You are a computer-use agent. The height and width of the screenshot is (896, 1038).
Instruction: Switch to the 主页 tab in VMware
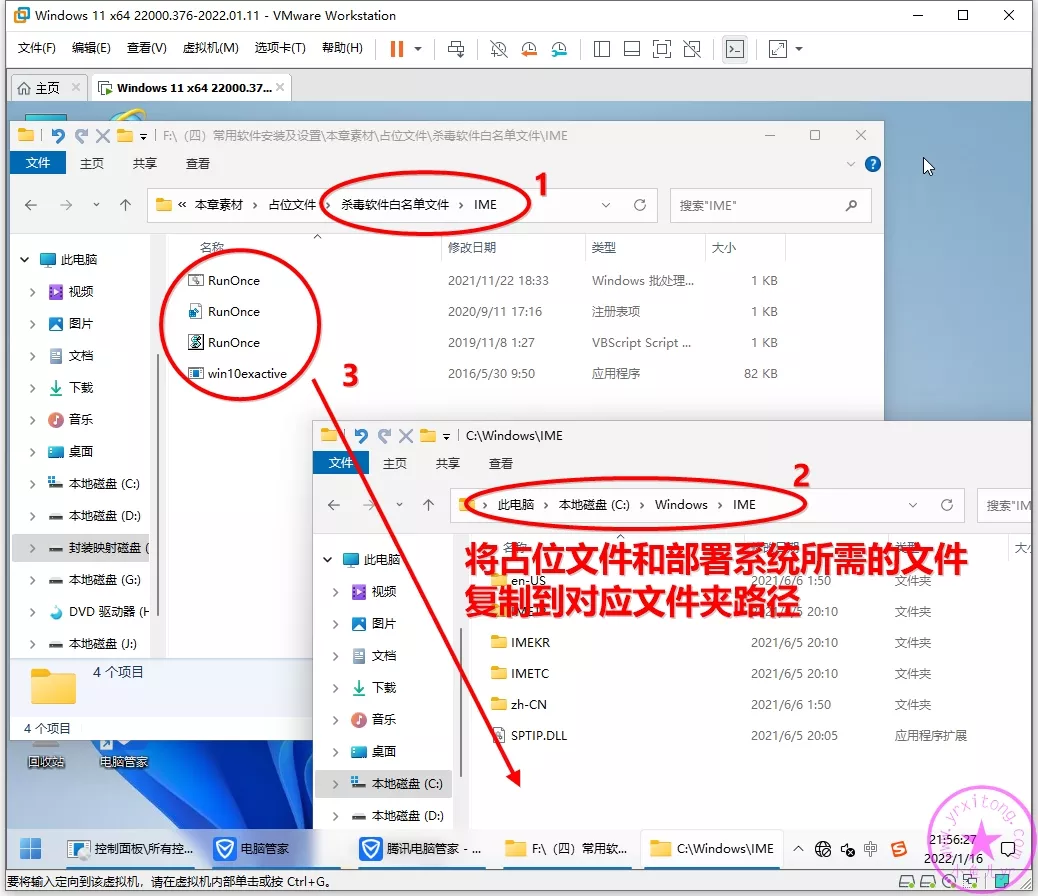pos(40,88)
